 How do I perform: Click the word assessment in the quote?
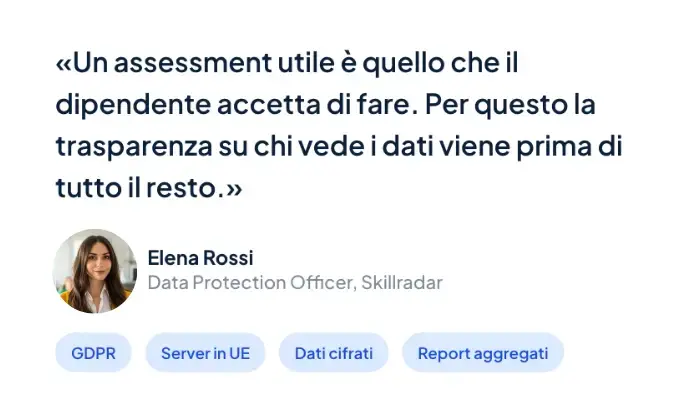pyautogui.click(x=193, y=63)
